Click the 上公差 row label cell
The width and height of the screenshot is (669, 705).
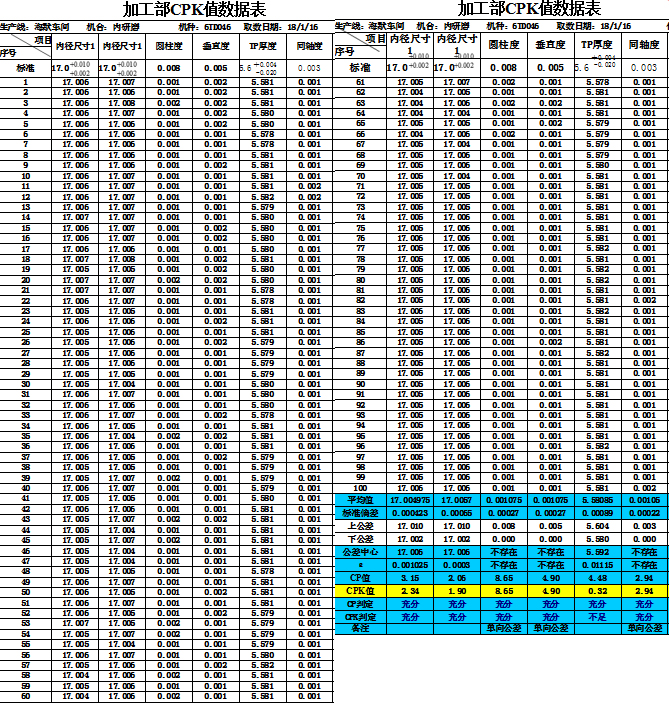click(x=359, y=524)
